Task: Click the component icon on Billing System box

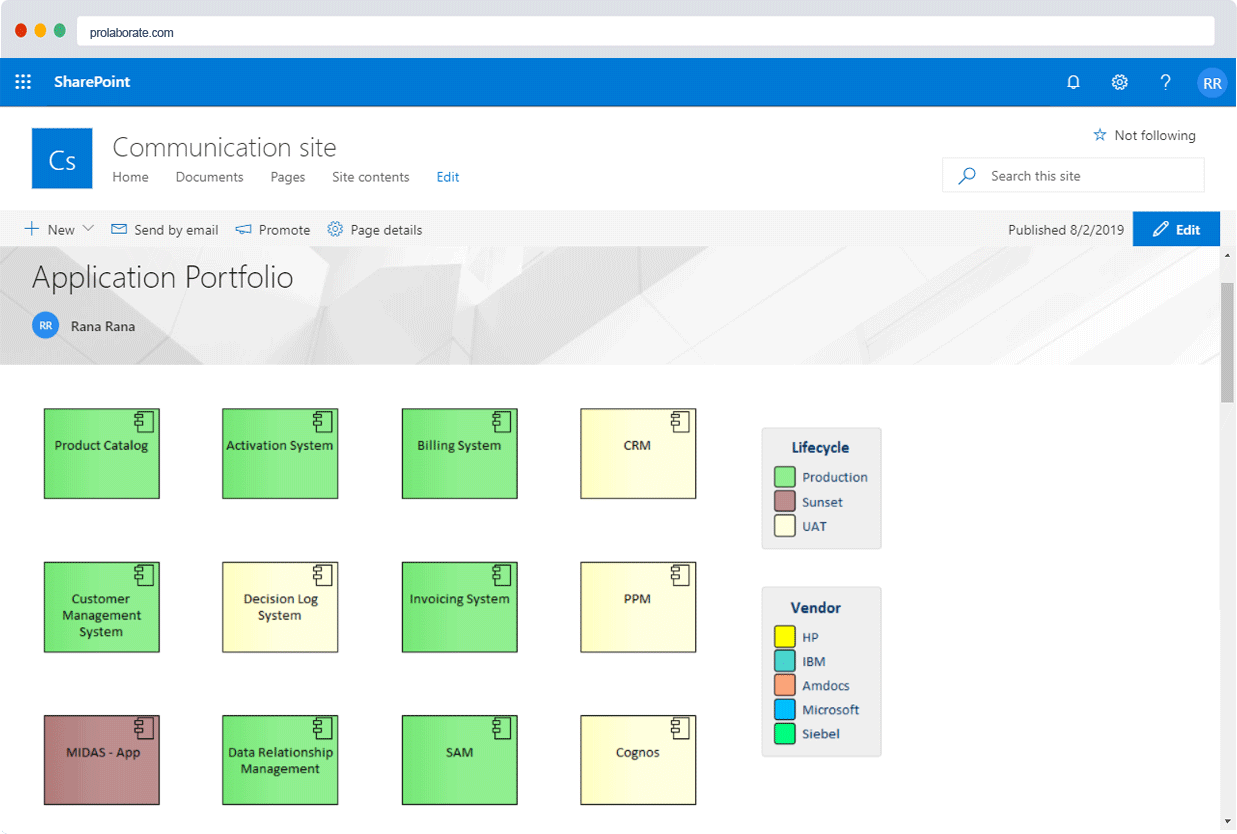Action: tap(502, 421)
